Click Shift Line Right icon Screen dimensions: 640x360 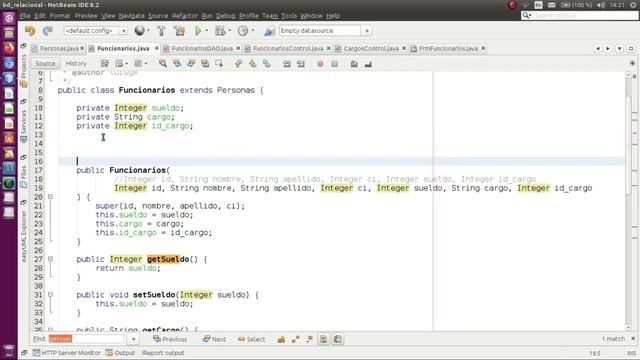pos(301,64)
